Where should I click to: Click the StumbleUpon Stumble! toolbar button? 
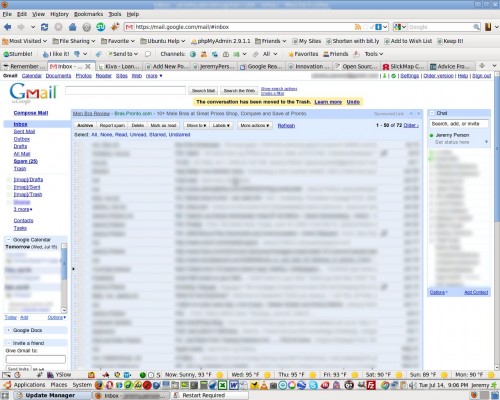[18, 54]
